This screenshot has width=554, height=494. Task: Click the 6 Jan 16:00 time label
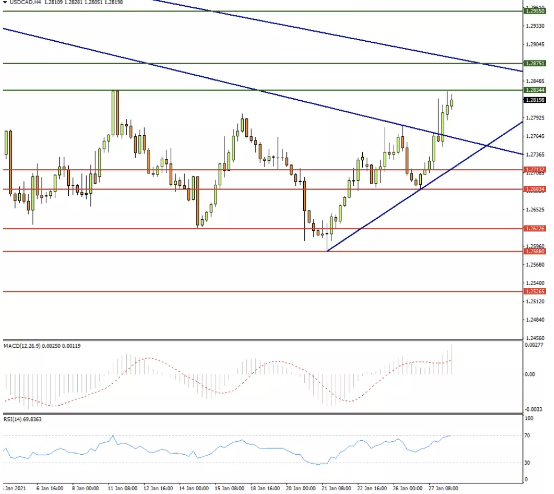click(50, 488)
